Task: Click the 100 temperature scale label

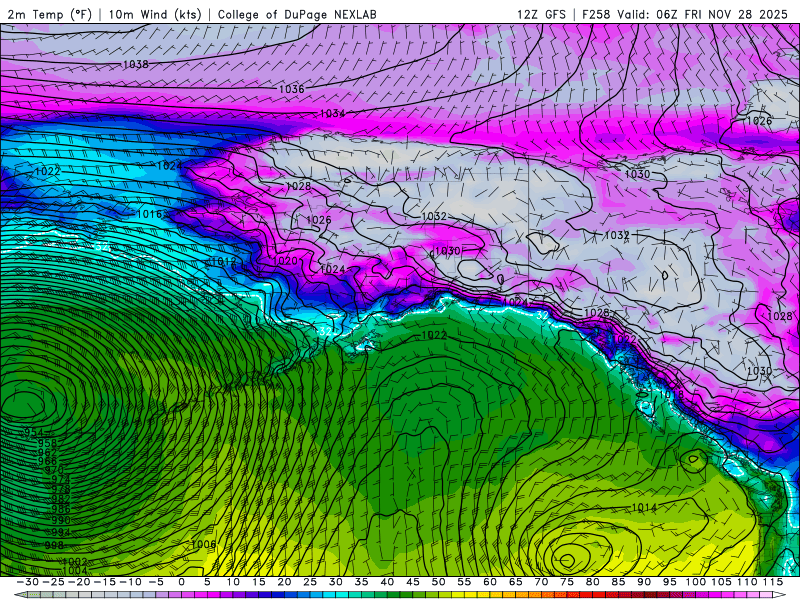Action: pos(696,582)
